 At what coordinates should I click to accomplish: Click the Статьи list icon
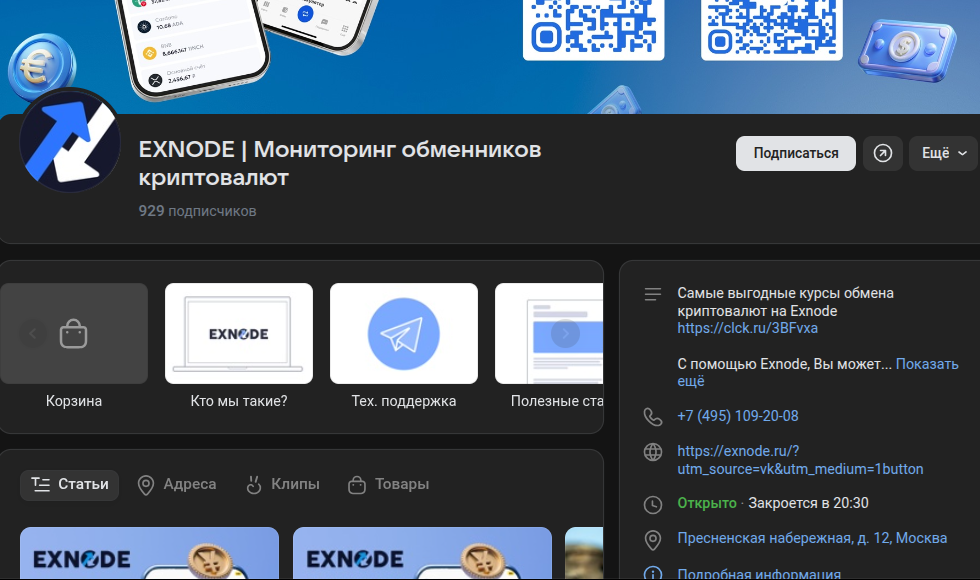click(x=41, y=484)
